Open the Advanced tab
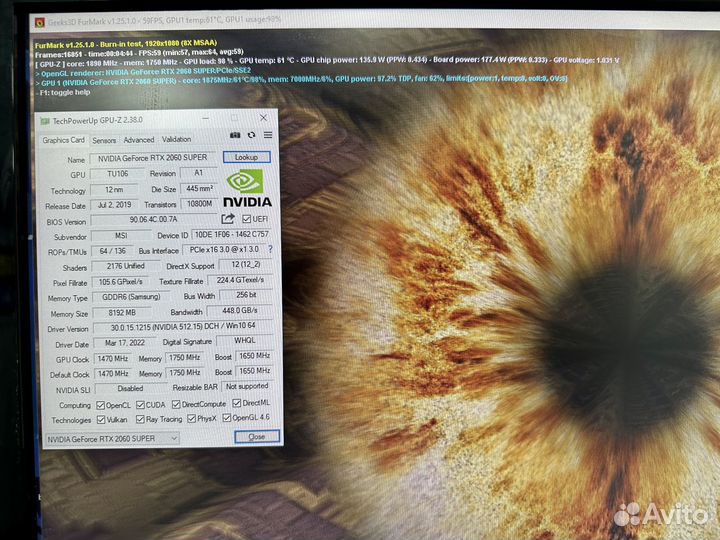This screenshot has width=720, height=540. click(x=139, y=140)
